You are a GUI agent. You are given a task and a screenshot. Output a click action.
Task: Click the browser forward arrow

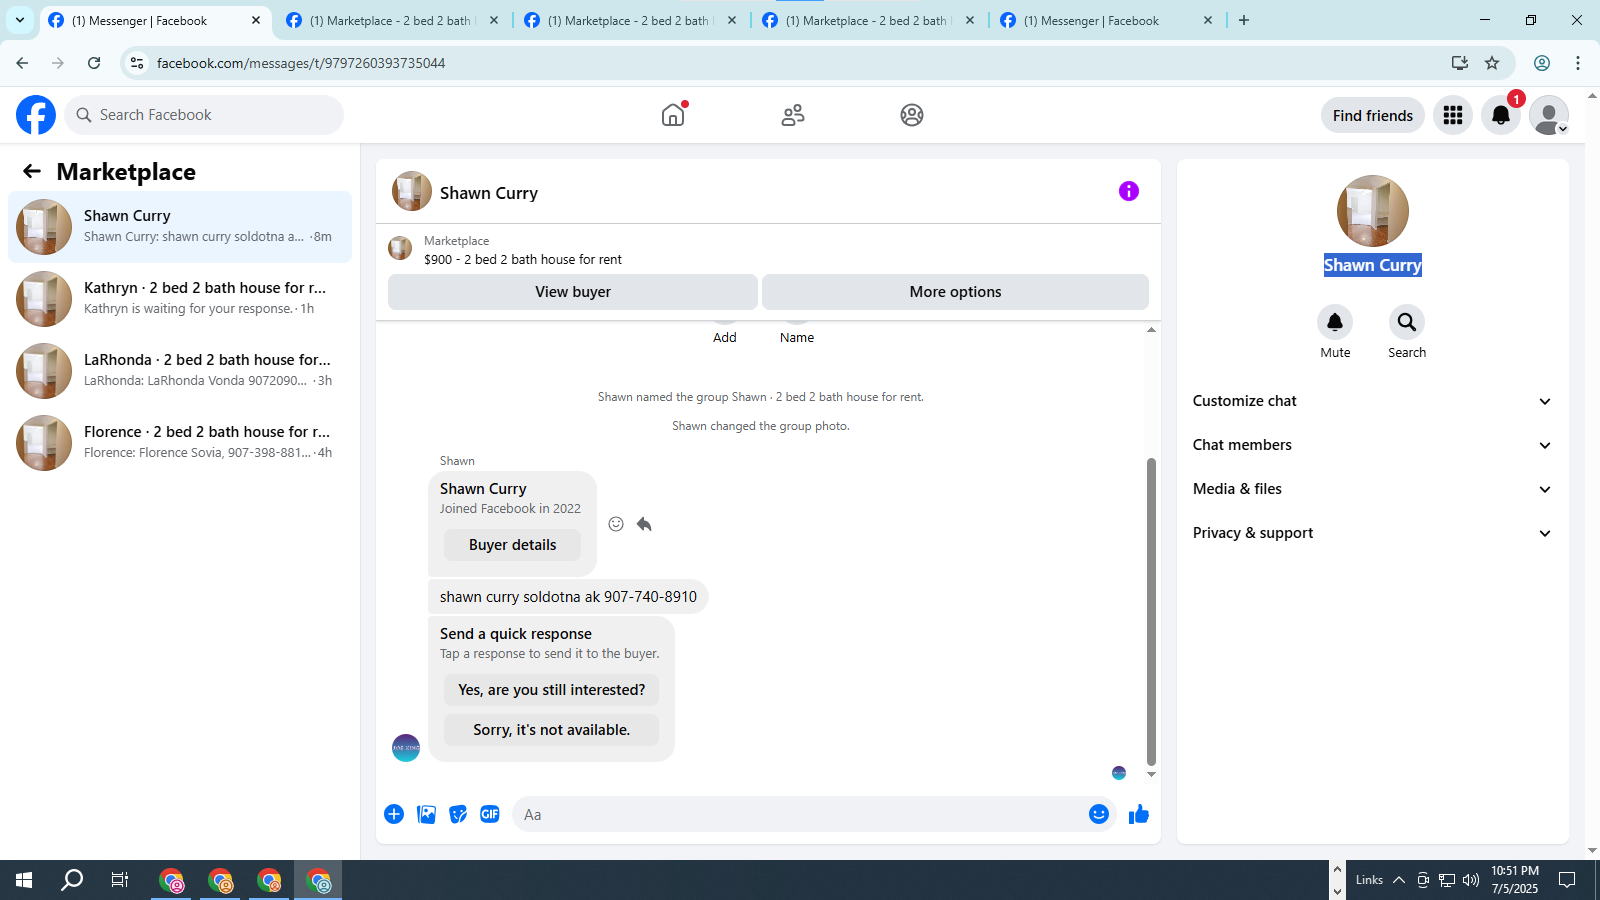(58, 63)
